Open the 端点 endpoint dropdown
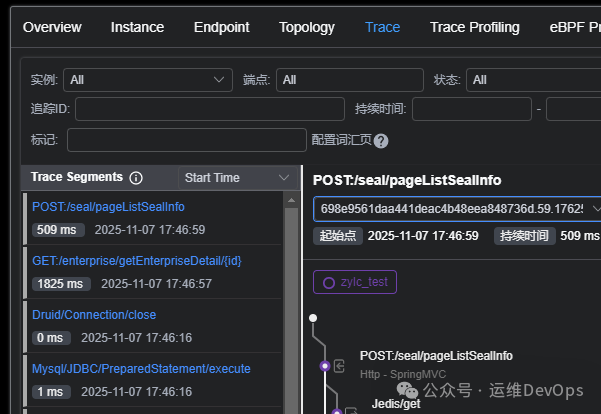Image resolution: width=601 pixels, height=414 pixels. point(350,80)
